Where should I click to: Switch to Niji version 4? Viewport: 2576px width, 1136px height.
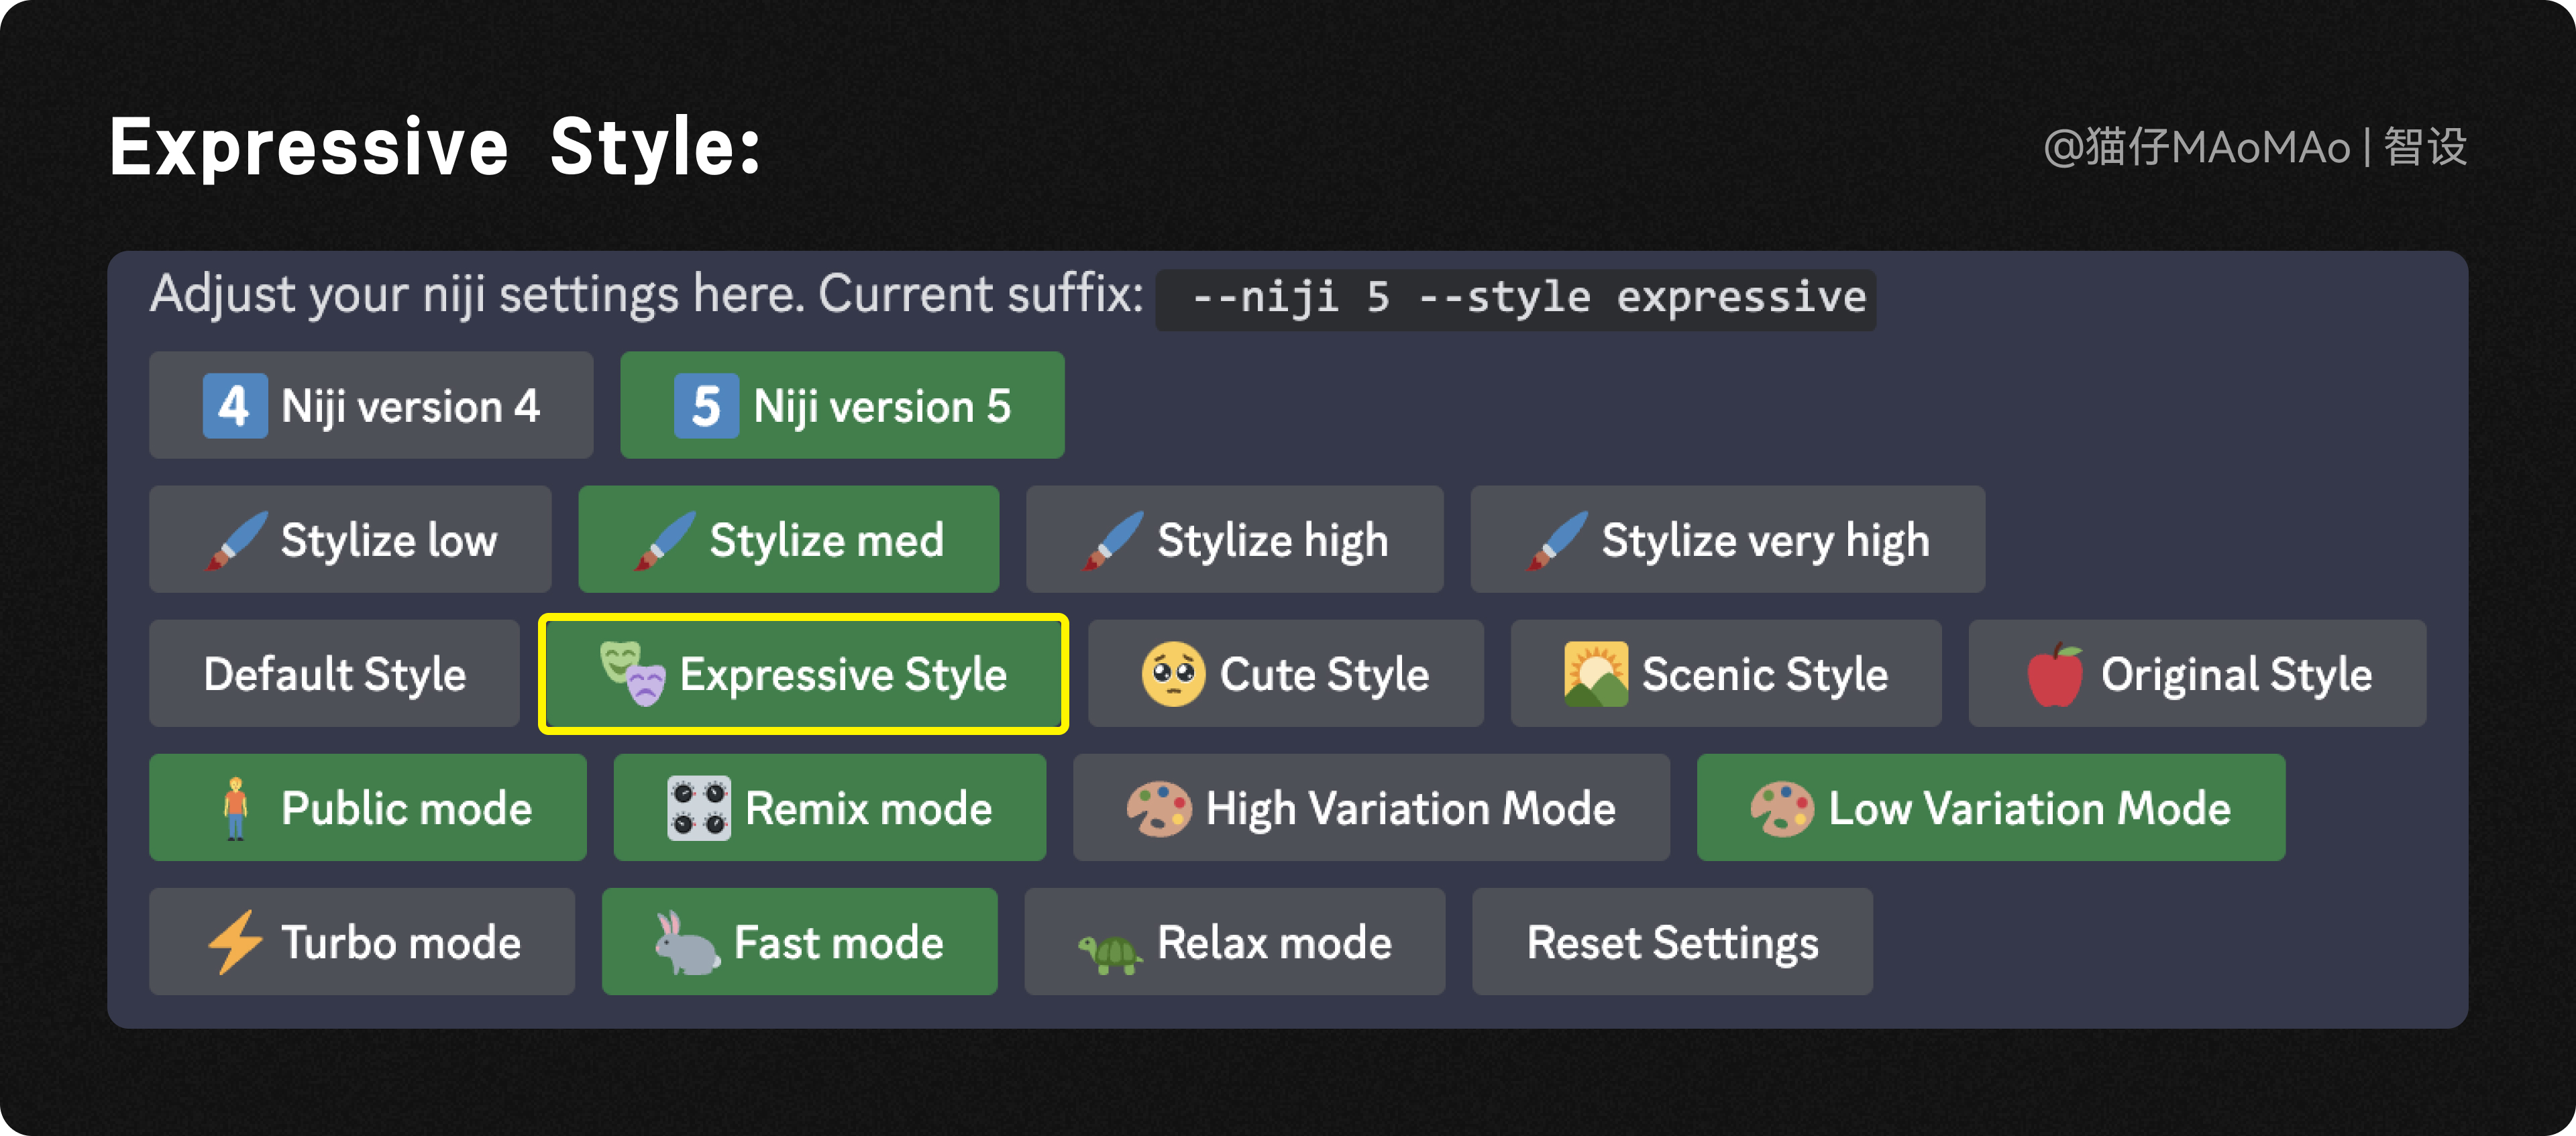(x=371, y=406)
